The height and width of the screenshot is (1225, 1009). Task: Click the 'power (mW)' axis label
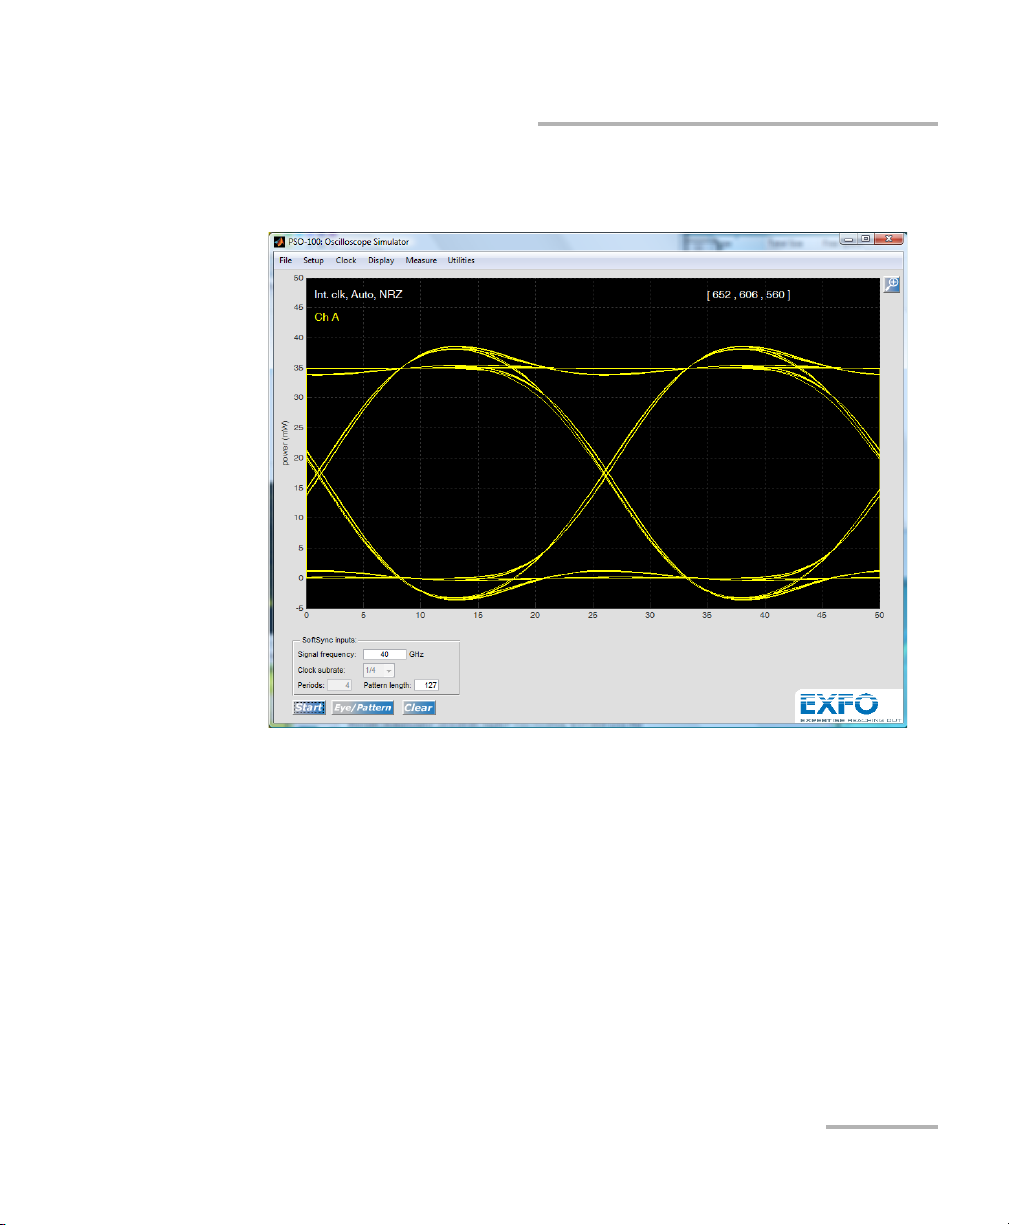coord(284,443)
